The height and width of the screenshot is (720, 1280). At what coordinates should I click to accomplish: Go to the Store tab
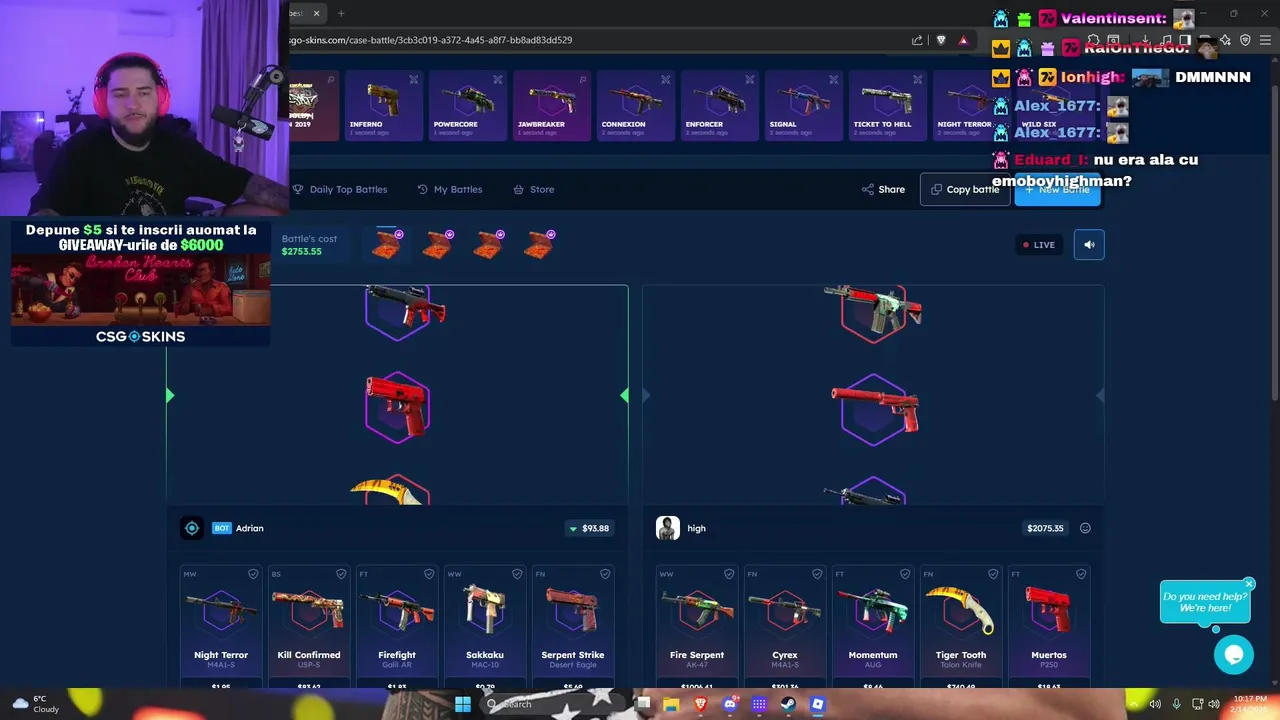click(533, 189)
